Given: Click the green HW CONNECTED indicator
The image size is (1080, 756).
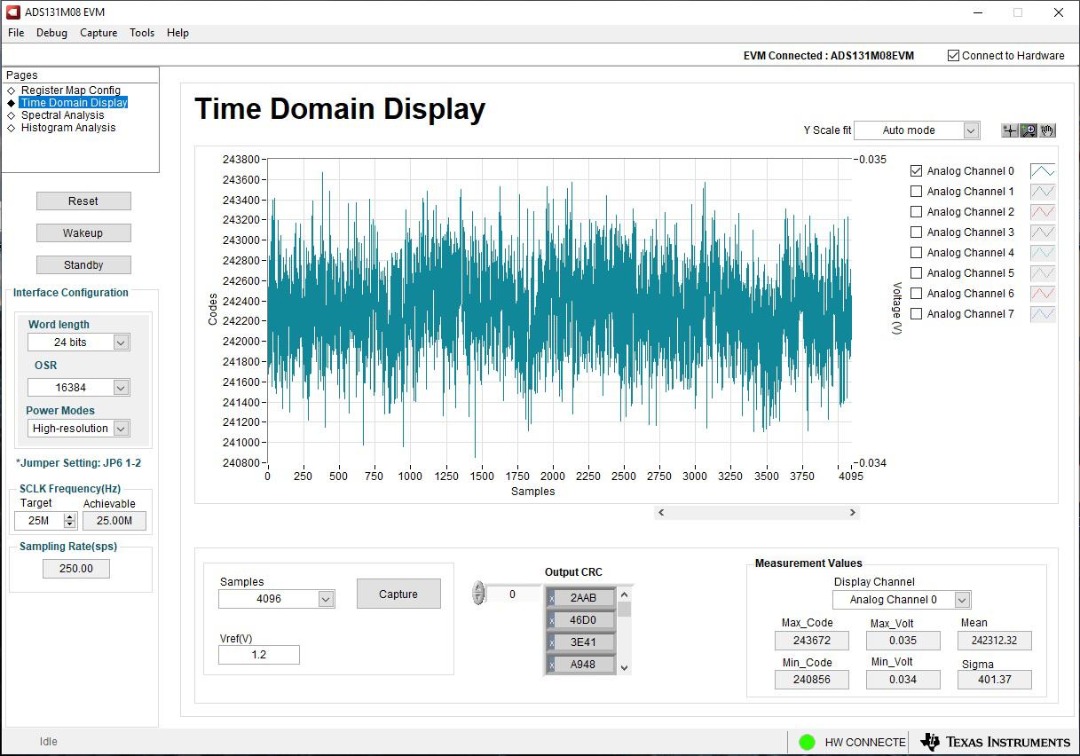Looking at the screenshot, I should 806,741.
